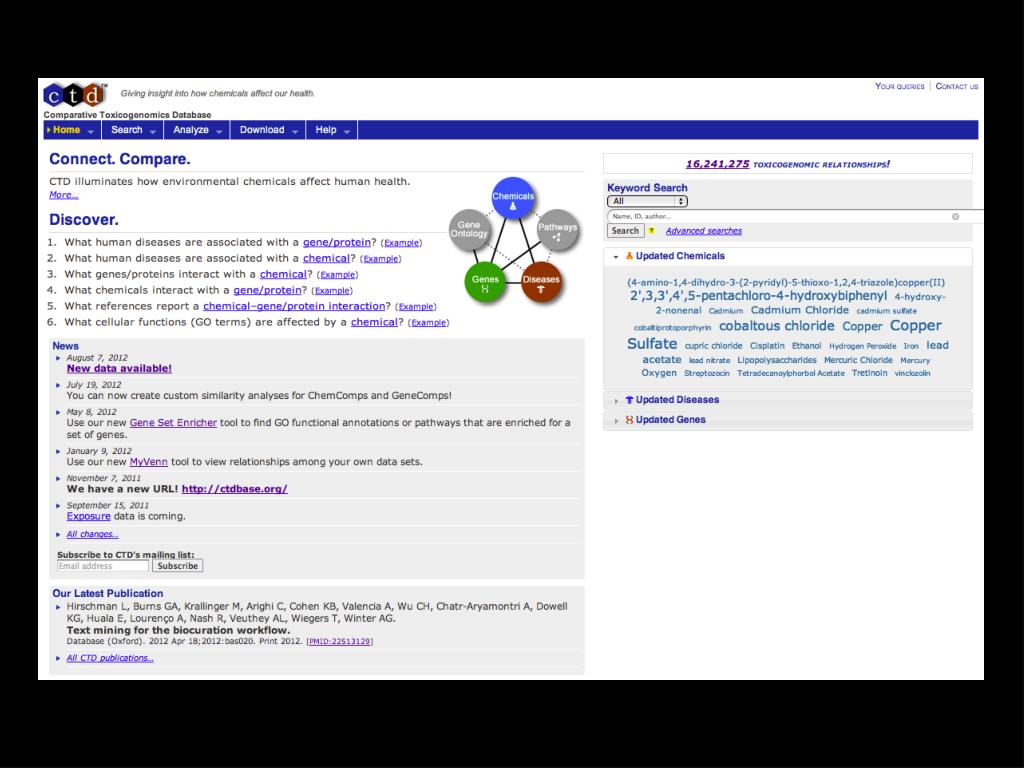
Task: Open the Help menu
Action: pyautogui.click(x=332, y=130)
